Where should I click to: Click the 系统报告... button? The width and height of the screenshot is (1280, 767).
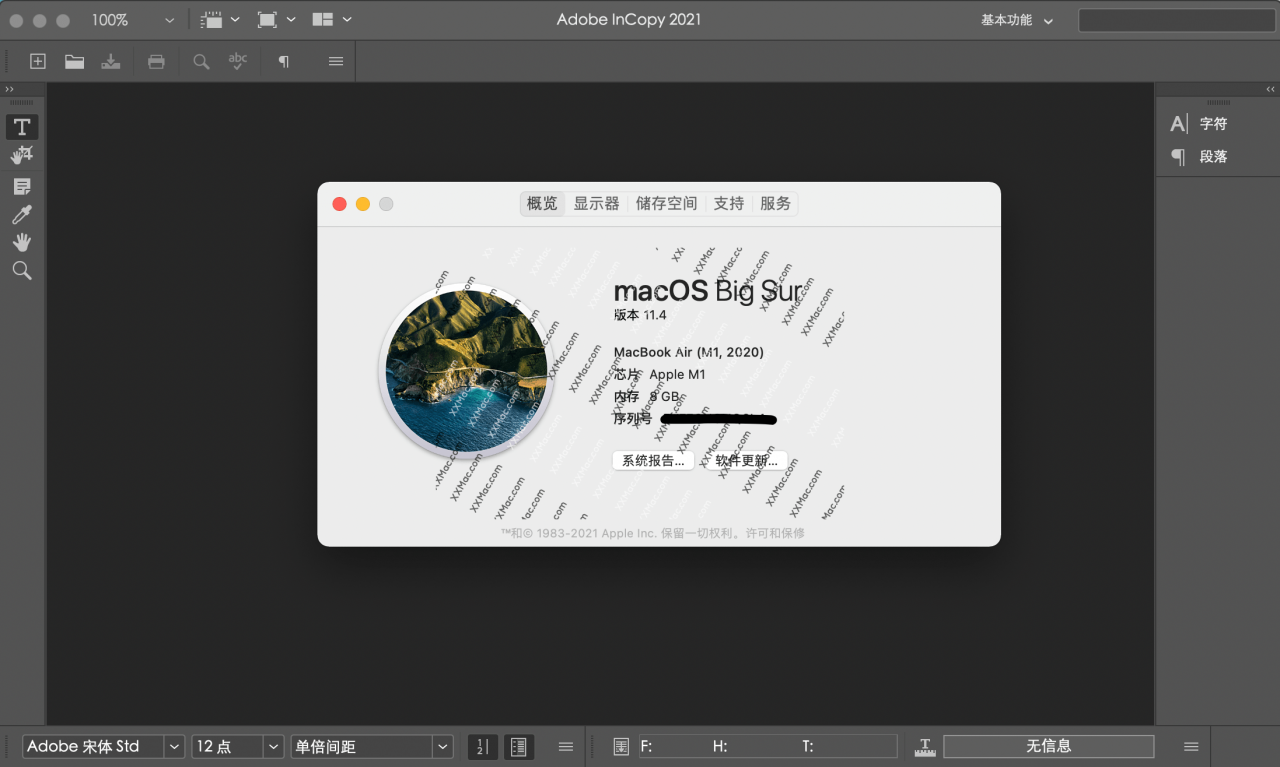tap(653, 461)
